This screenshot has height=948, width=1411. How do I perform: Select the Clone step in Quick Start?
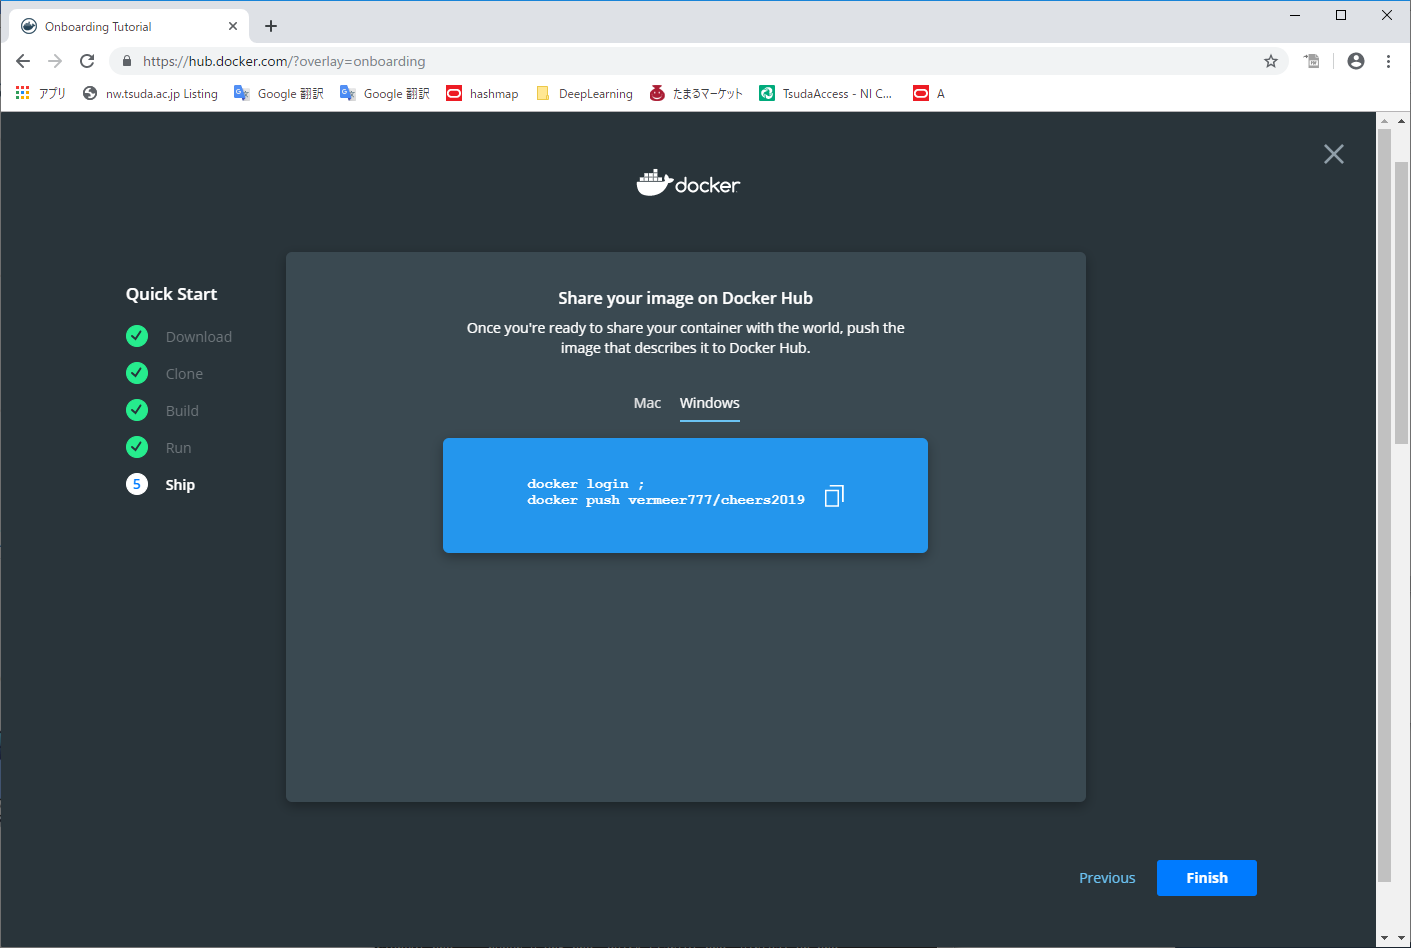[184, 374]
